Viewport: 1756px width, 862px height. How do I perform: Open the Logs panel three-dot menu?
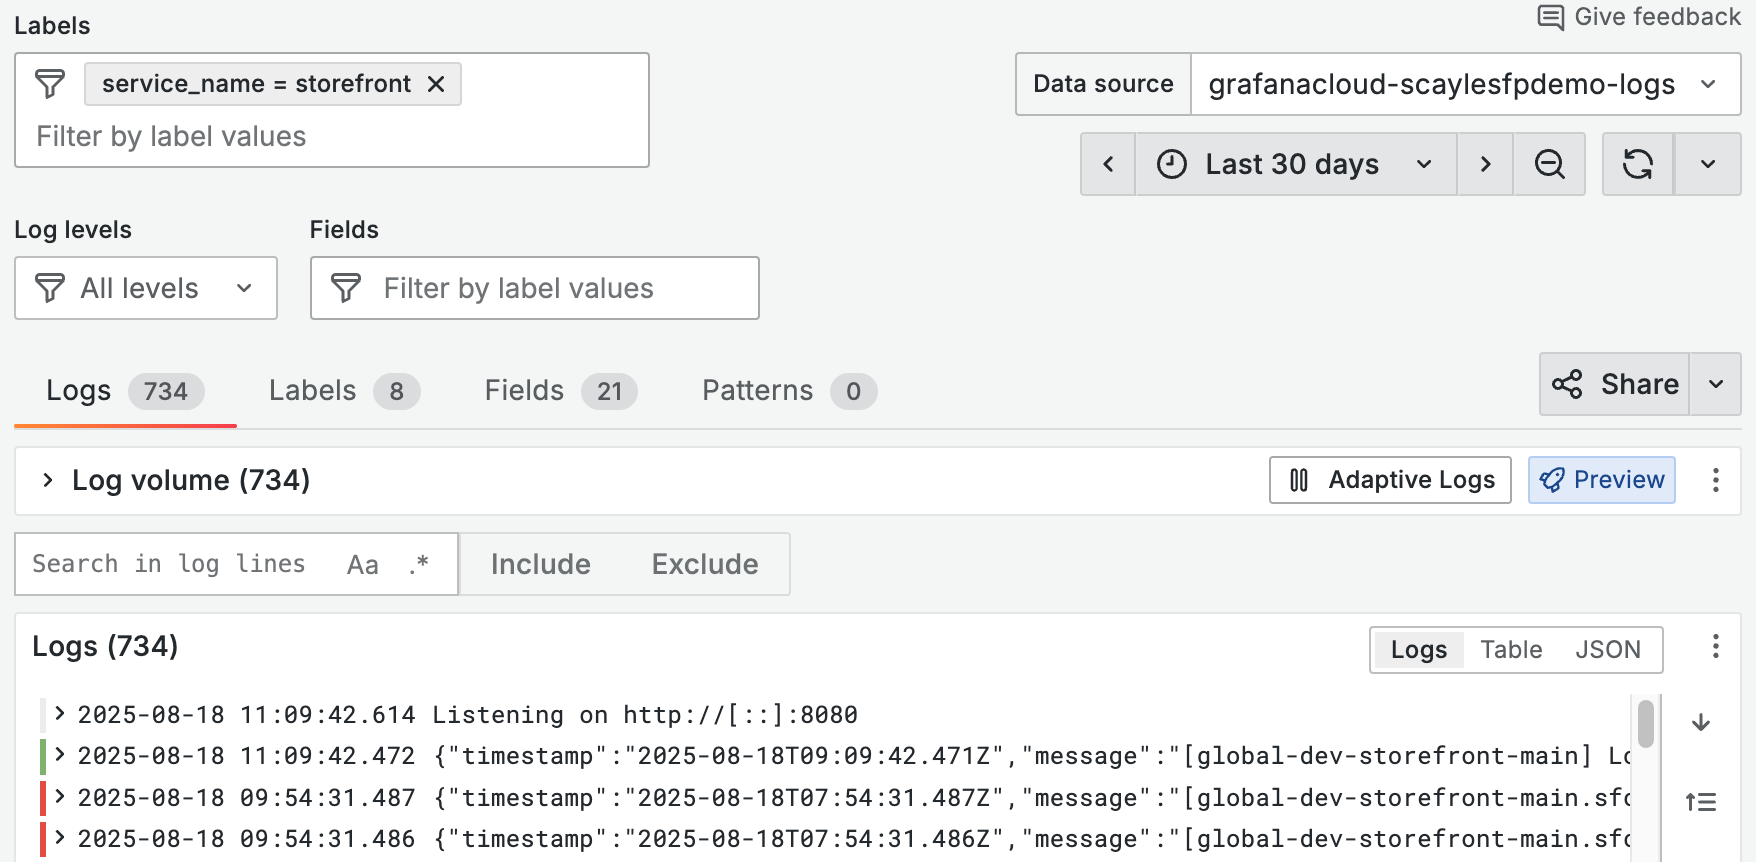(x=1715, y=647)
